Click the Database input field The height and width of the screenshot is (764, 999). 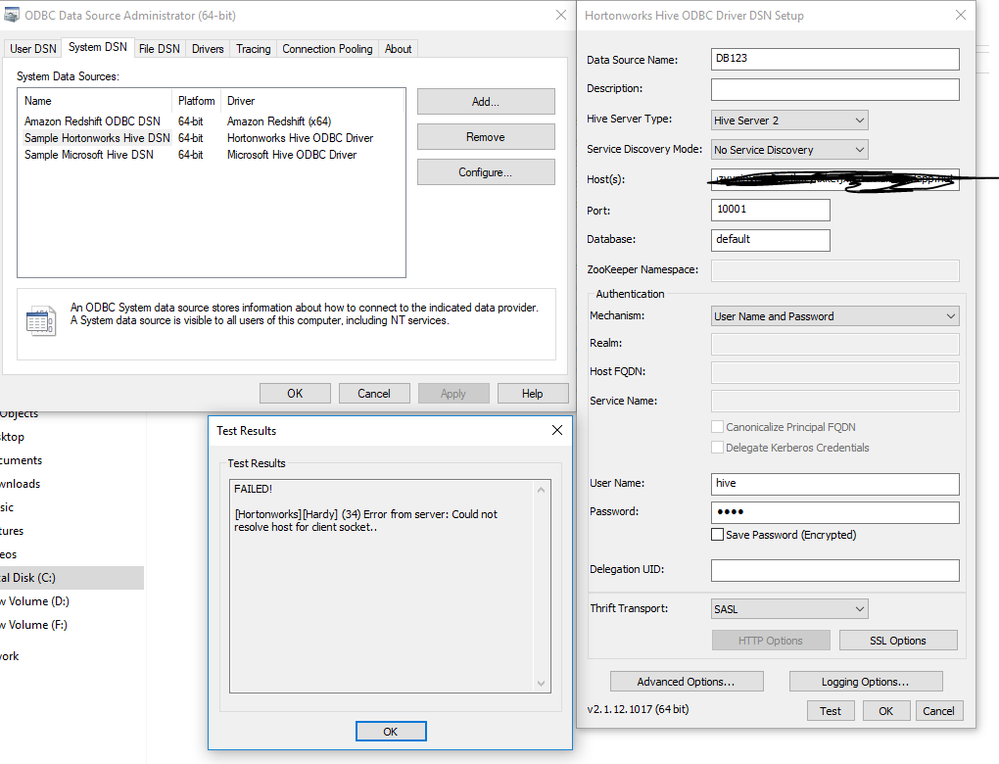(x=770, y=240)
